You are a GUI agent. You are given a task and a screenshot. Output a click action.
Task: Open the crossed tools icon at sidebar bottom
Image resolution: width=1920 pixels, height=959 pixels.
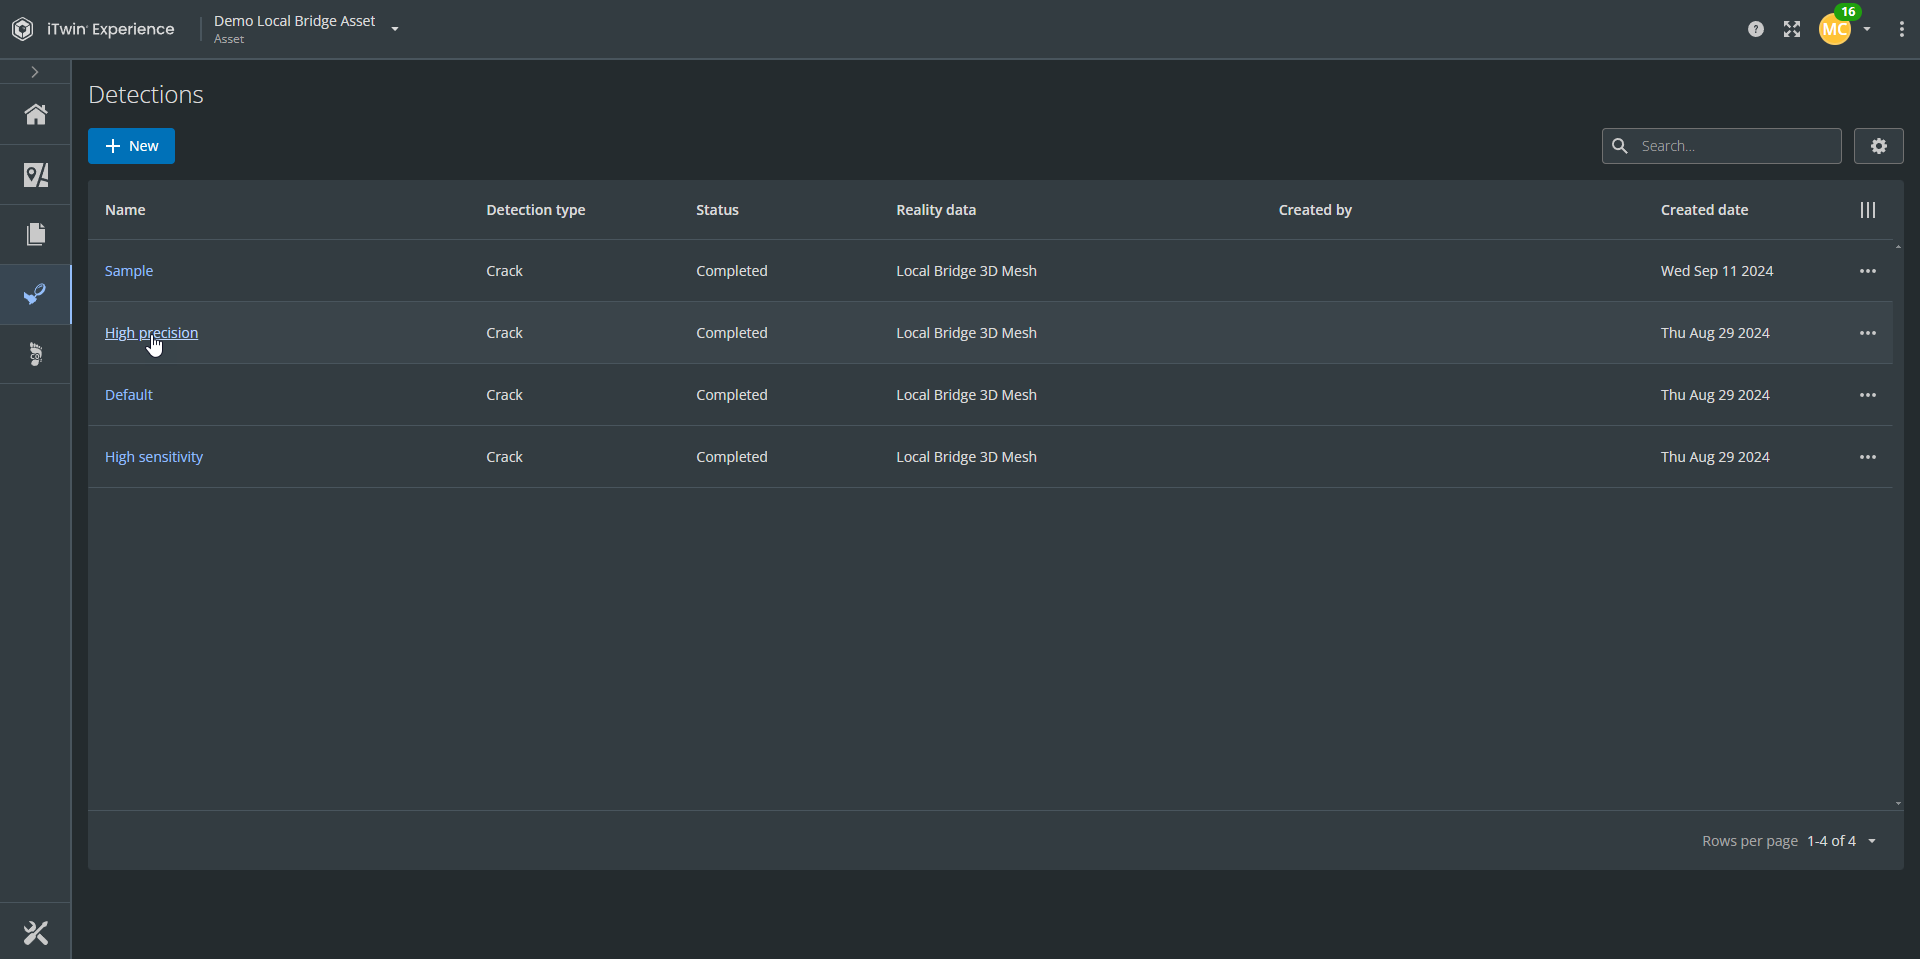tap(36, 933)
